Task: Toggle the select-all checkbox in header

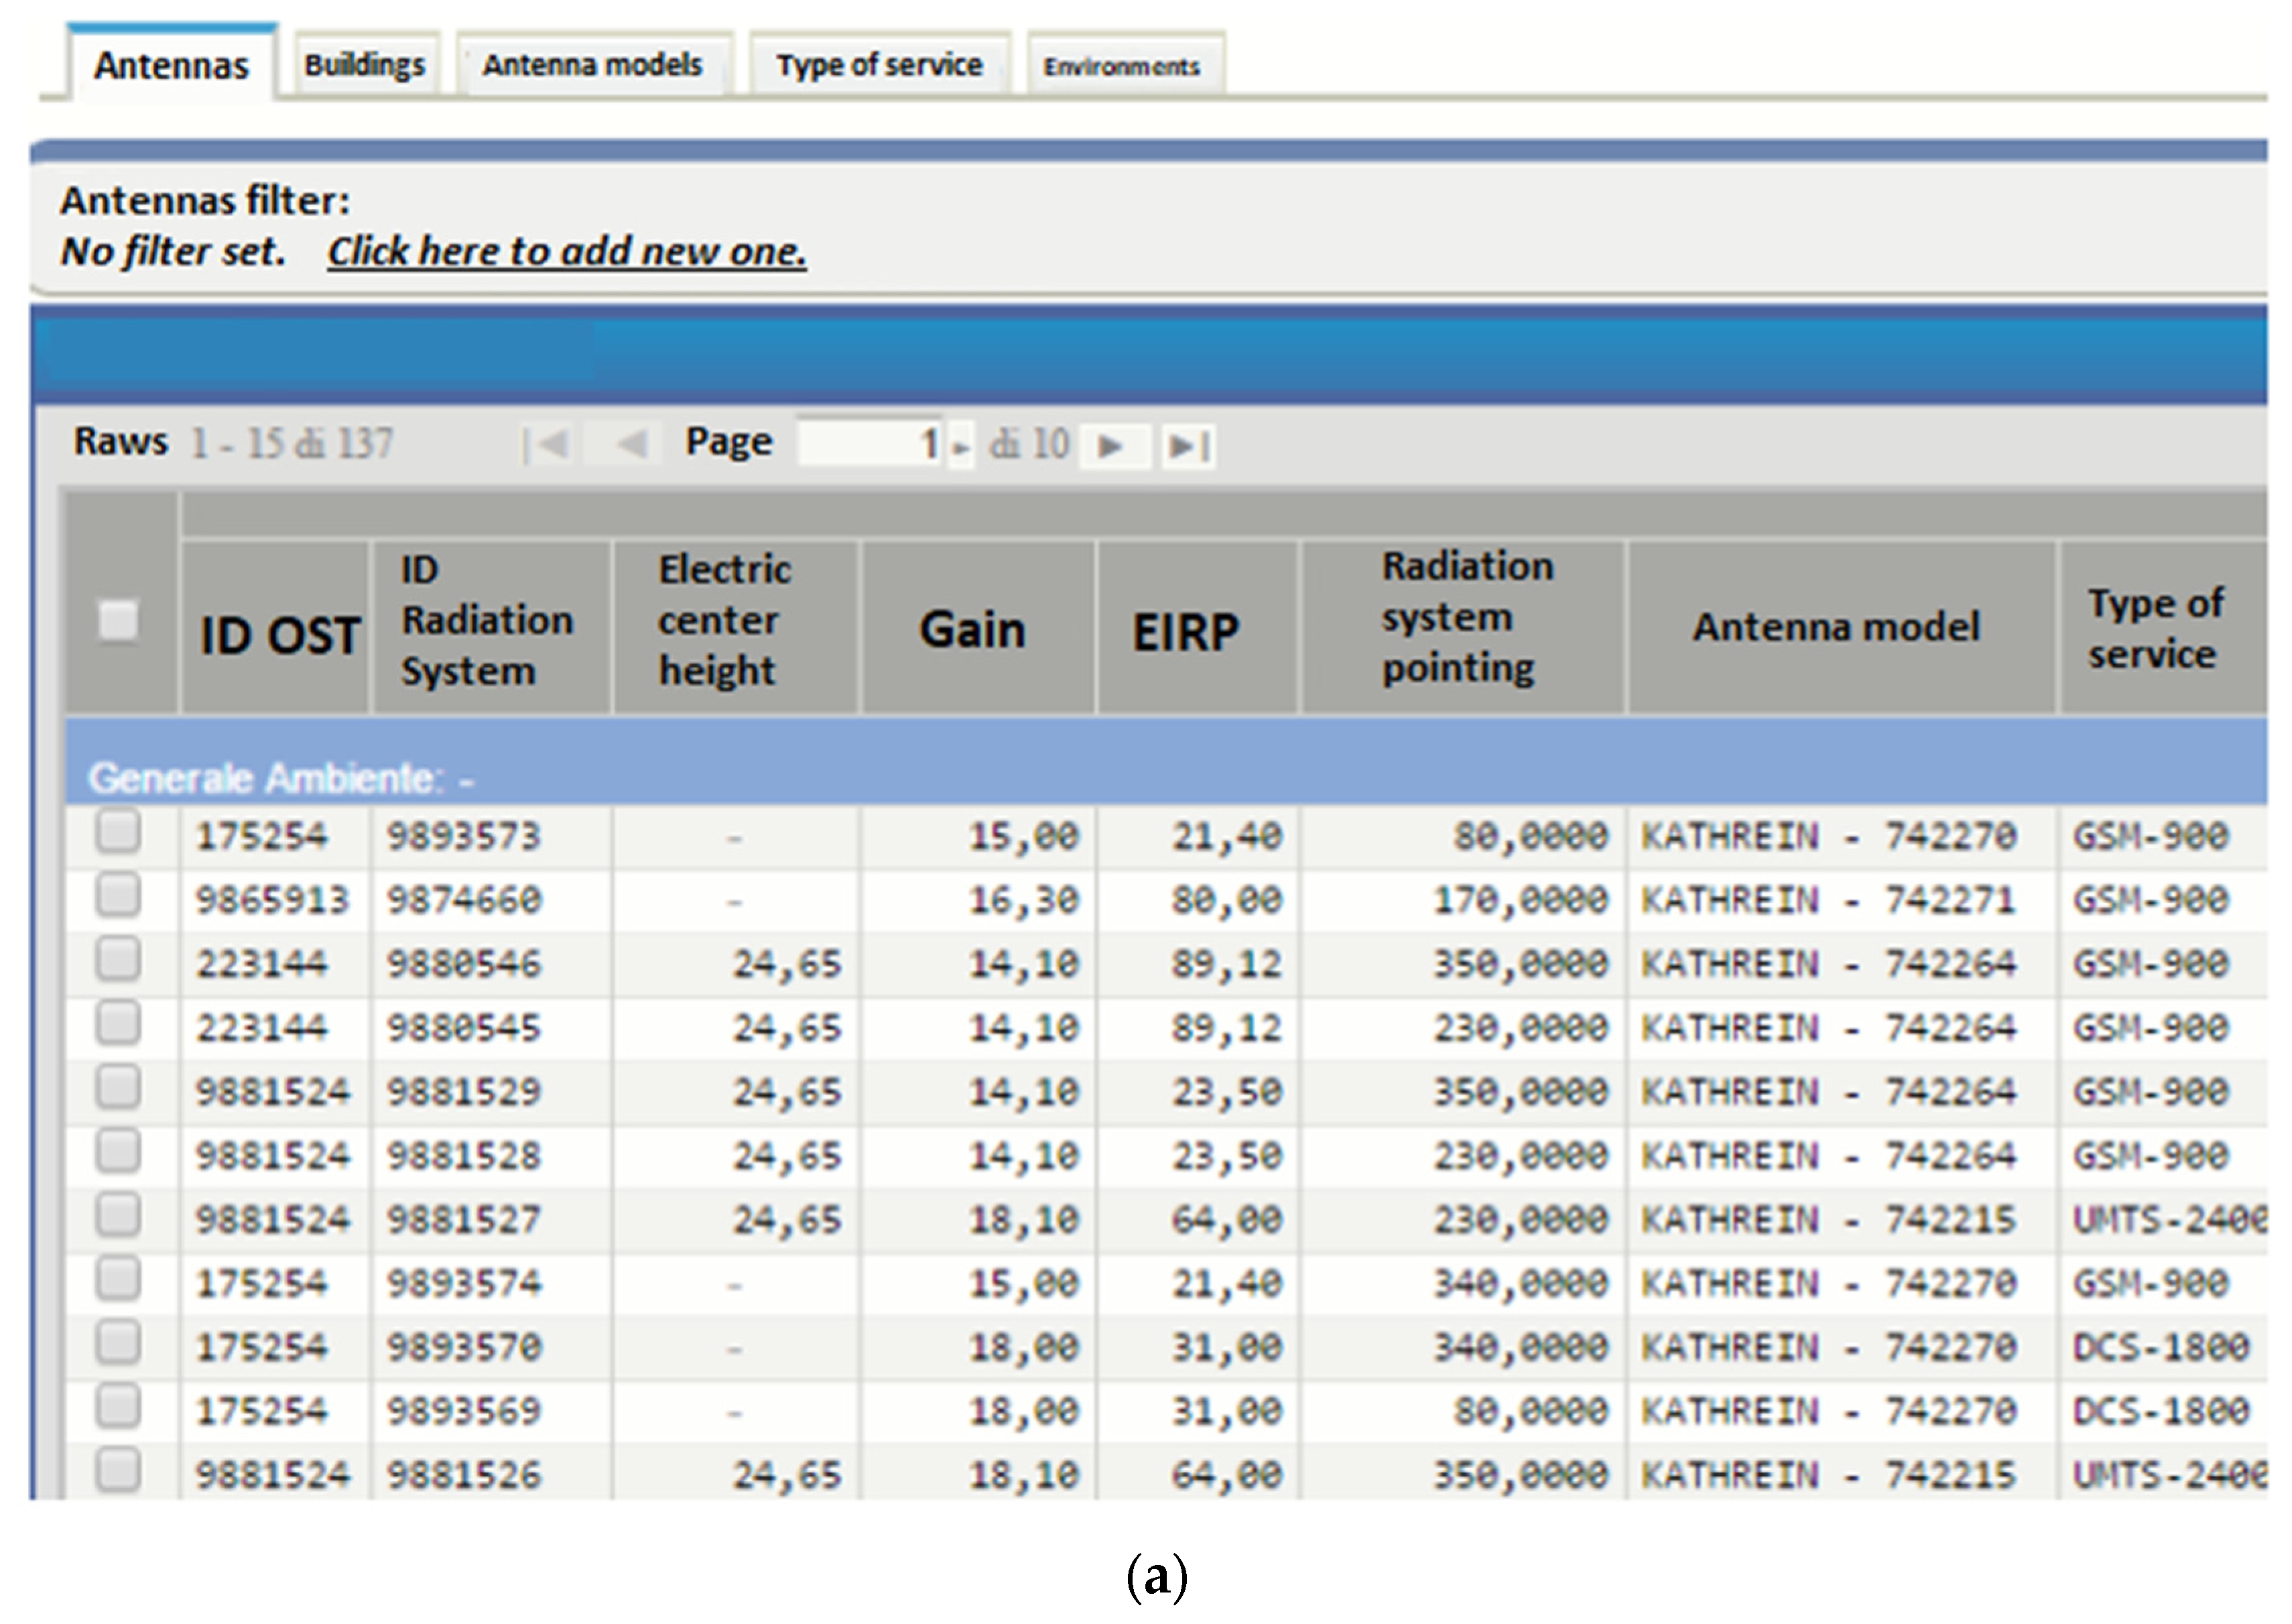Action: click(118, 620)
